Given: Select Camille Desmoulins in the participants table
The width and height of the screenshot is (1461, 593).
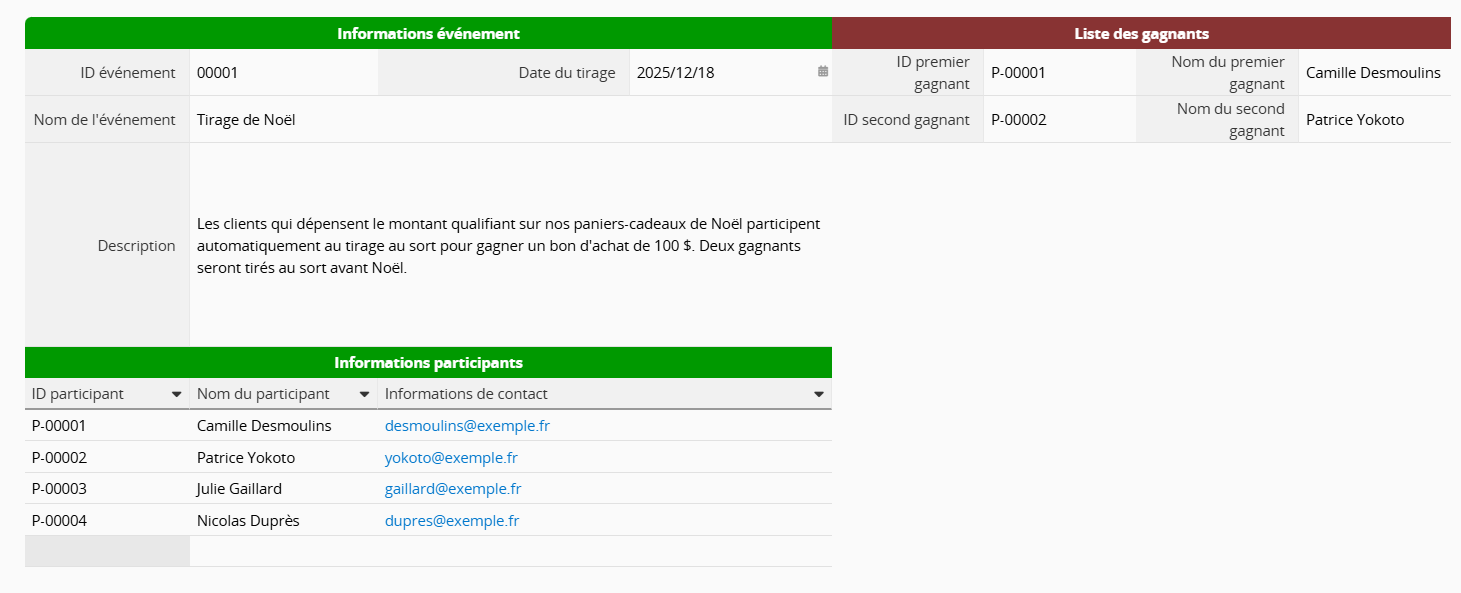Looking at the screenshot, I should [x=284, y=425].
